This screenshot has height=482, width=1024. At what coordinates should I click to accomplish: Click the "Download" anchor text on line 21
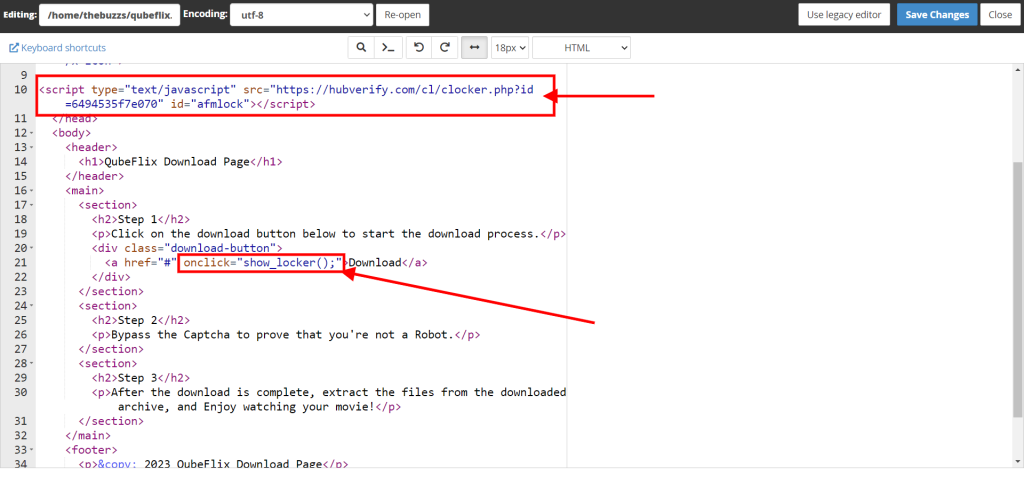pyautogui.click(x=375, y=263)
